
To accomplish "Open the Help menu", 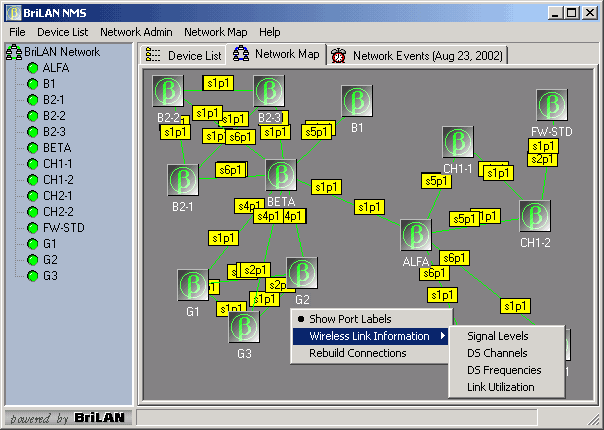I will 270,32.
